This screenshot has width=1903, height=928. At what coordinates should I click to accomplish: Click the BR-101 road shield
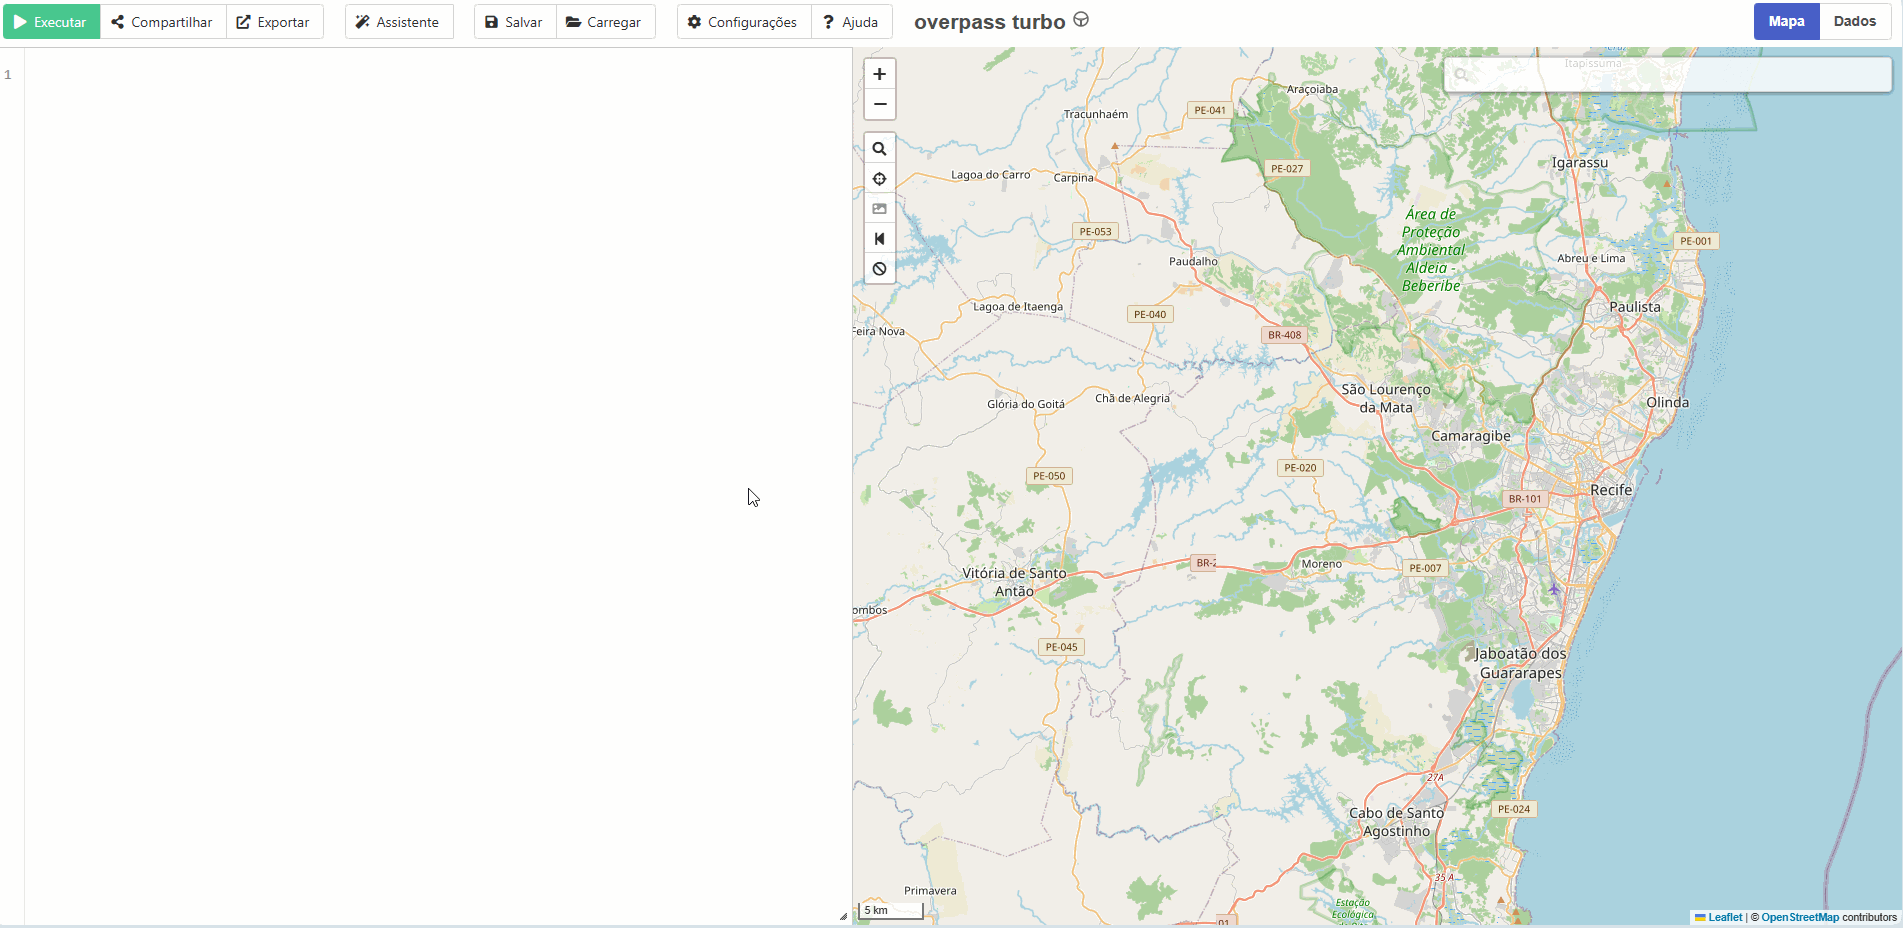click(x=1525, y=499)
